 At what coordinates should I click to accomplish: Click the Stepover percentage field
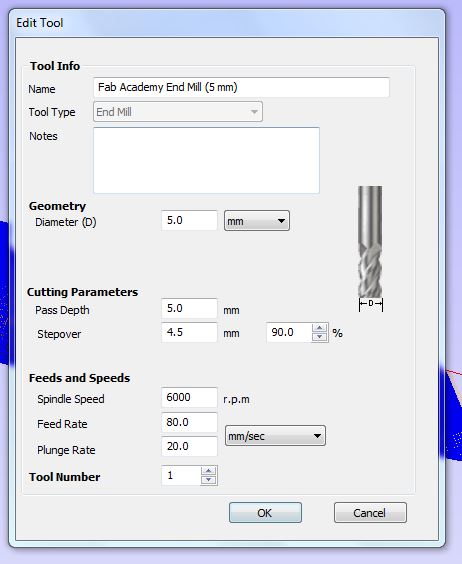pyautogui.click(x=290, y=332)
